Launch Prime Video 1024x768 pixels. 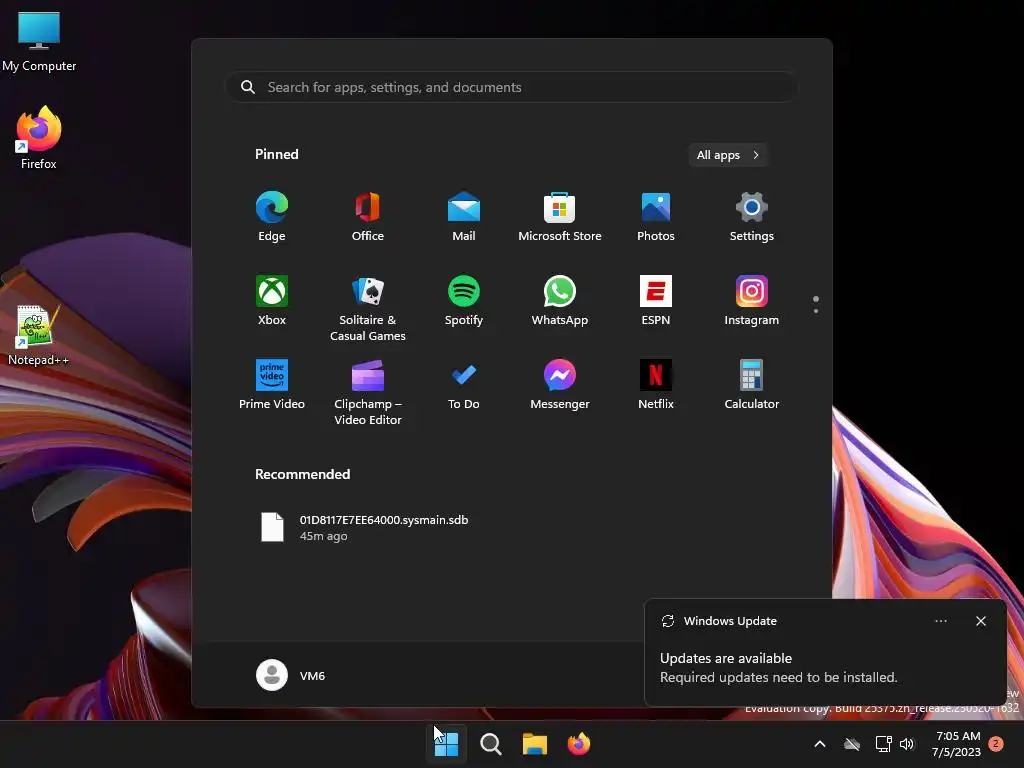tap(272, 385)
